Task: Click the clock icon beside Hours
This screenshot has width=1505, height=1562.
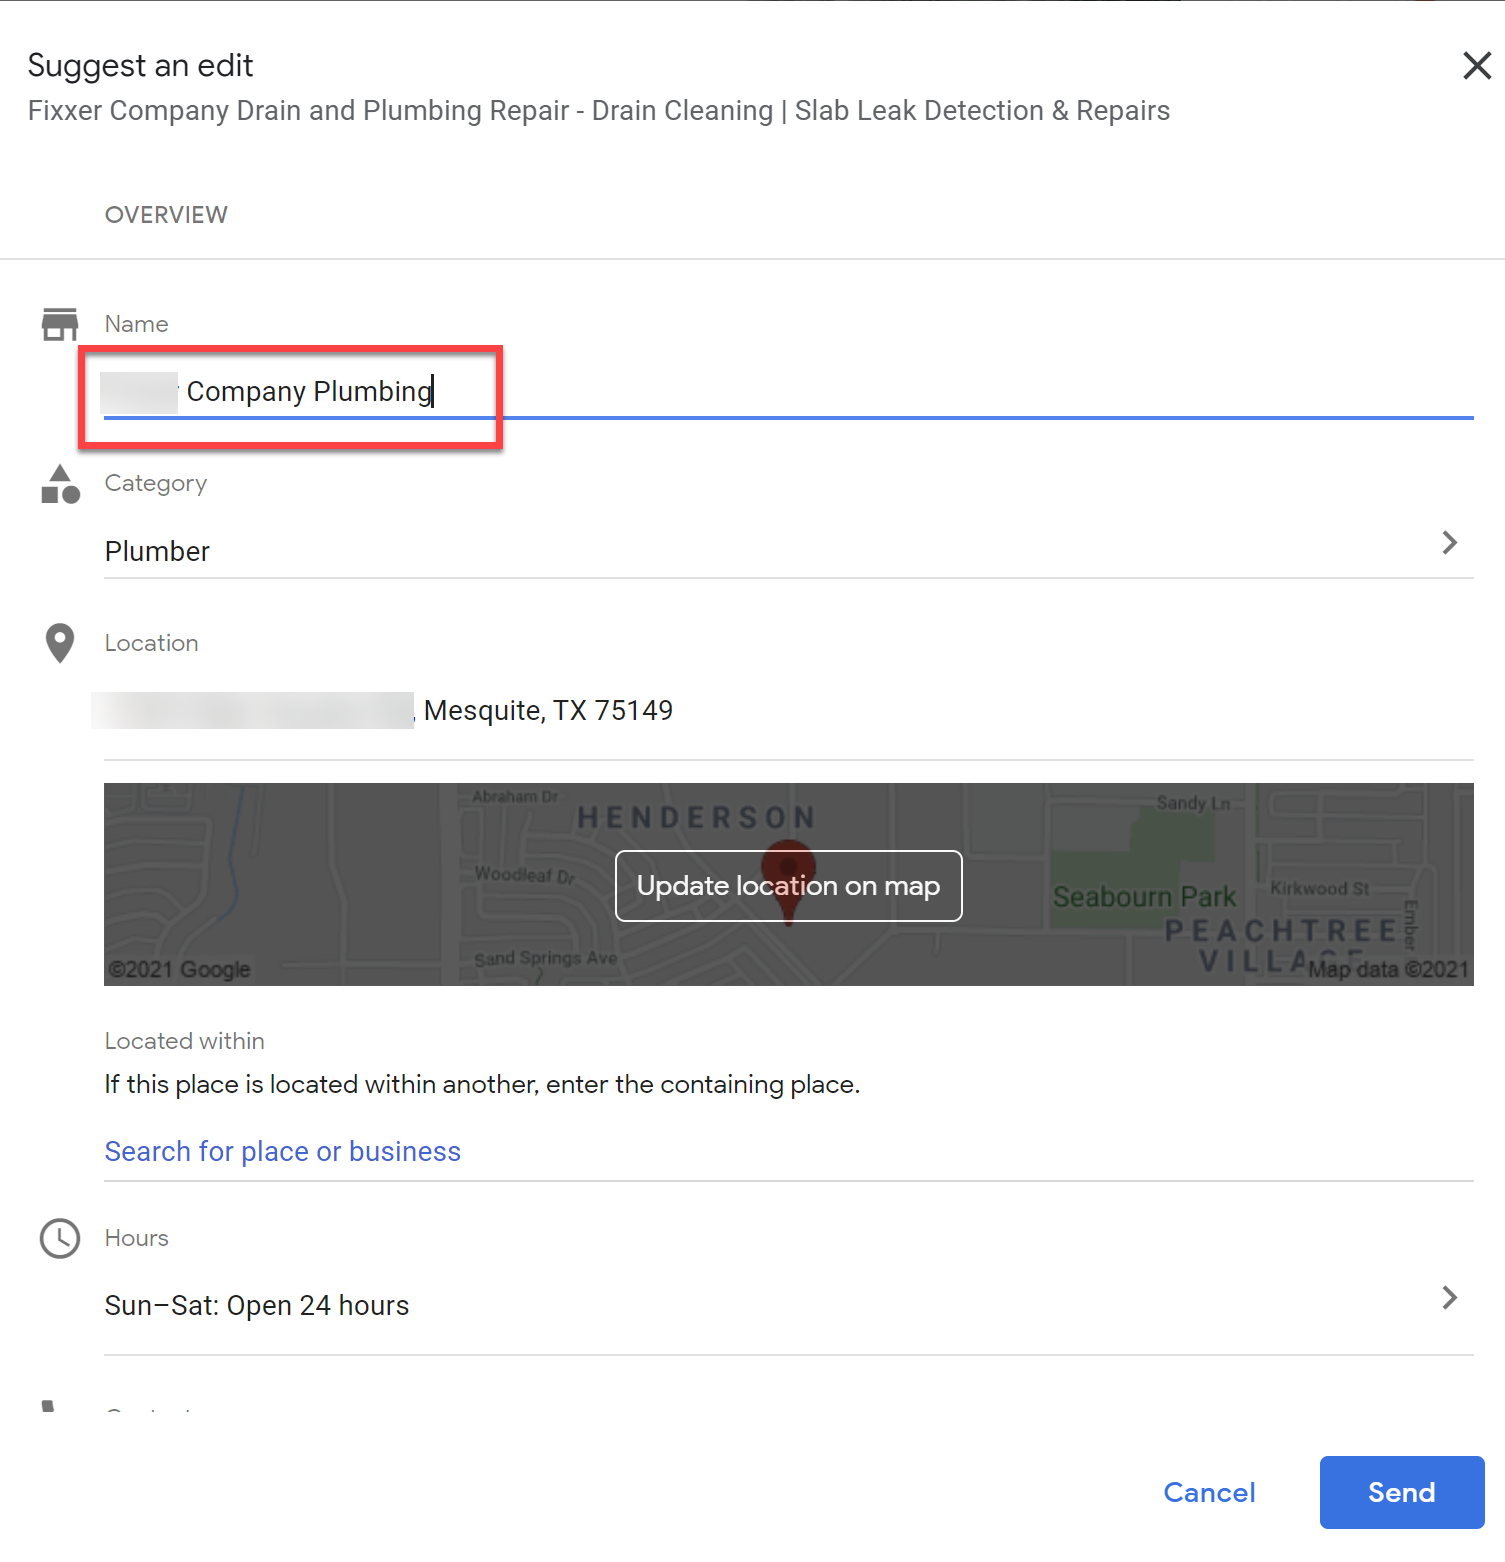Action: (x=59, y=1238)
